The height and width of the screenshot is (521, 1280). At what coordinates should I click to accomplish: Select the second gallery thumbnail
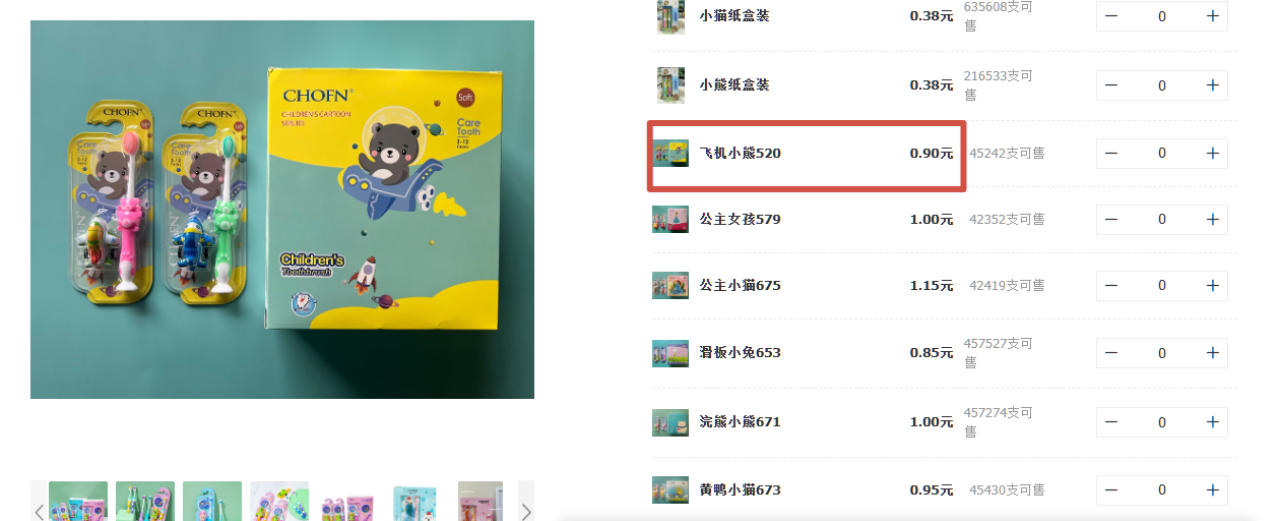(x=145, y=501)
